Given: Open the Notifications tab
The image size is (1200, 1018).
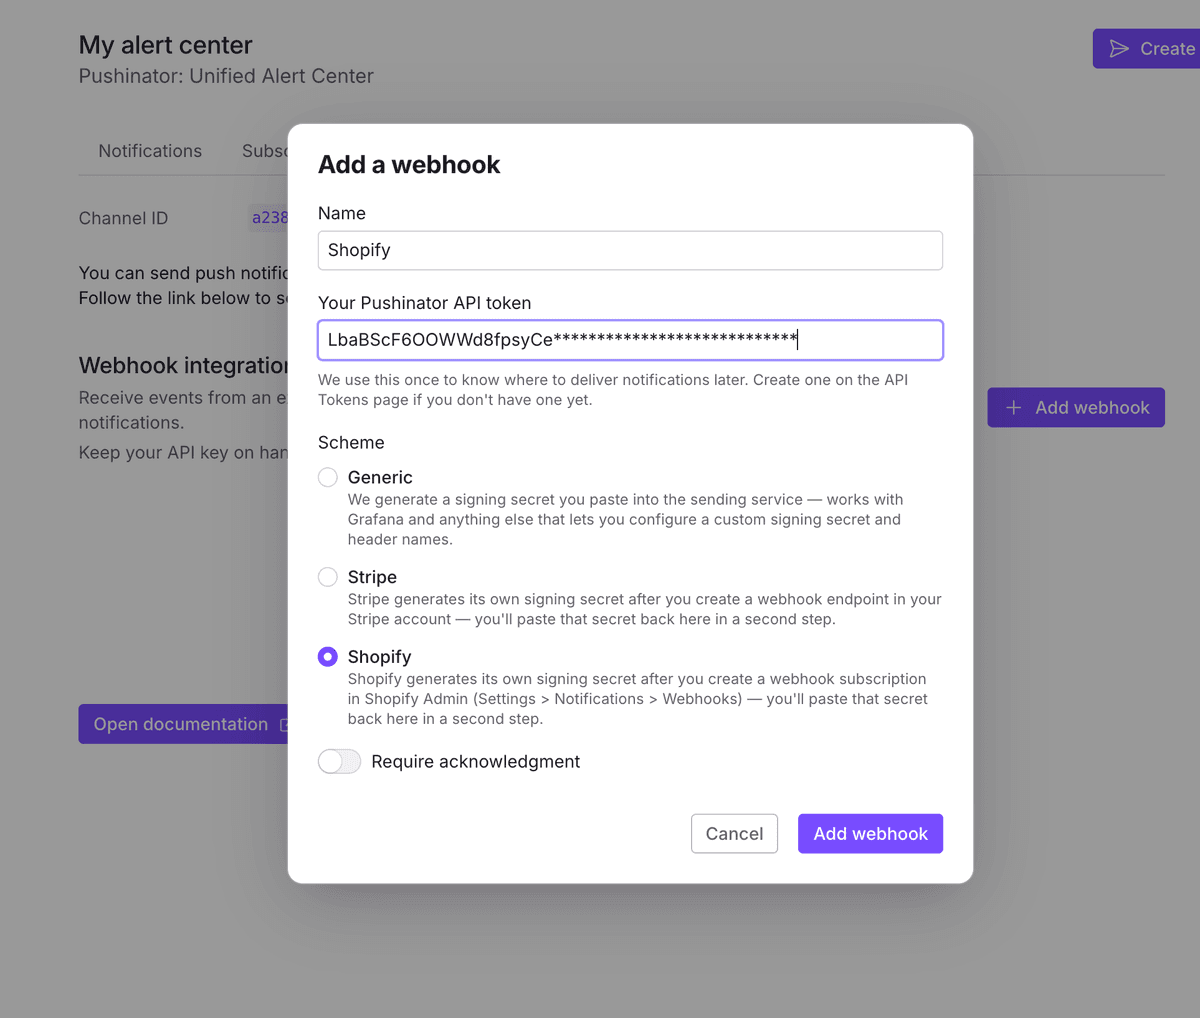Looking at the screenshot, I should click(150, 151).
